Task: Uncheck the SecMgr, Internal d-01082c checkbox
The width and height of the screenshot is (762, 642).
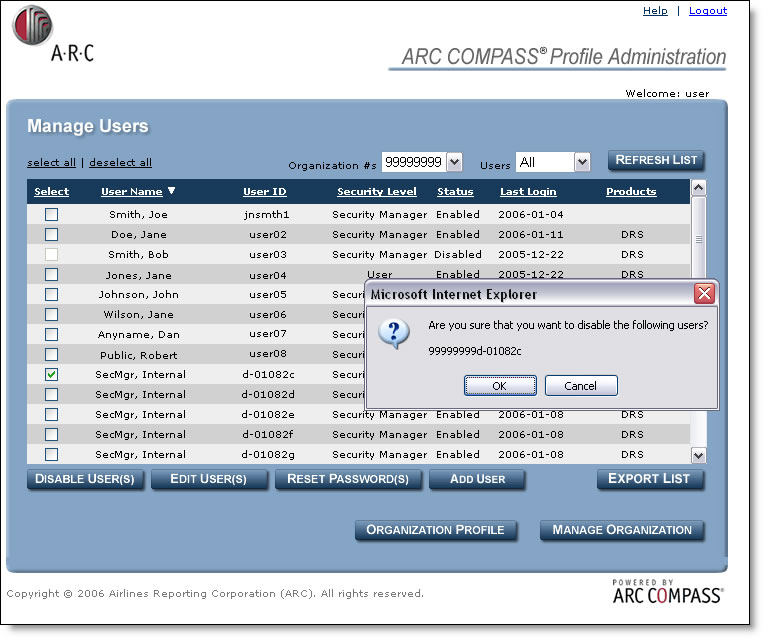Action: click(x=51, y=374)
